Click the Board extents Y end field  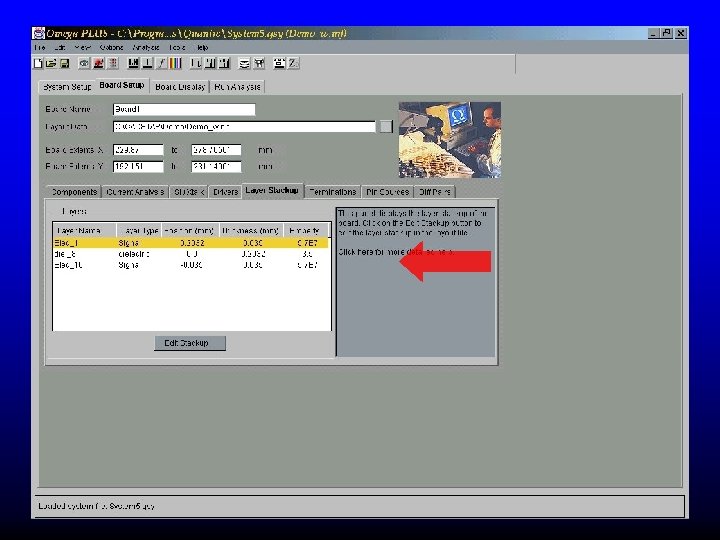click(x=216, y=166)
